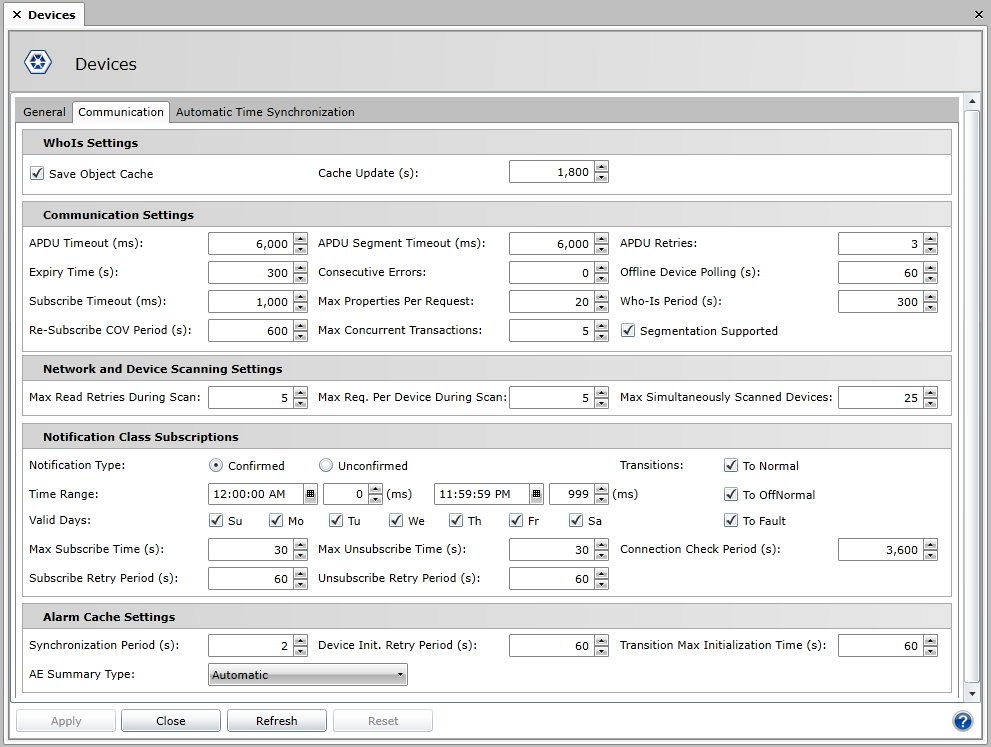This screenshot has width=991, height=747.
Task: Open calendar picker for end time 11:59:59 PM
Action: point(536,493)
